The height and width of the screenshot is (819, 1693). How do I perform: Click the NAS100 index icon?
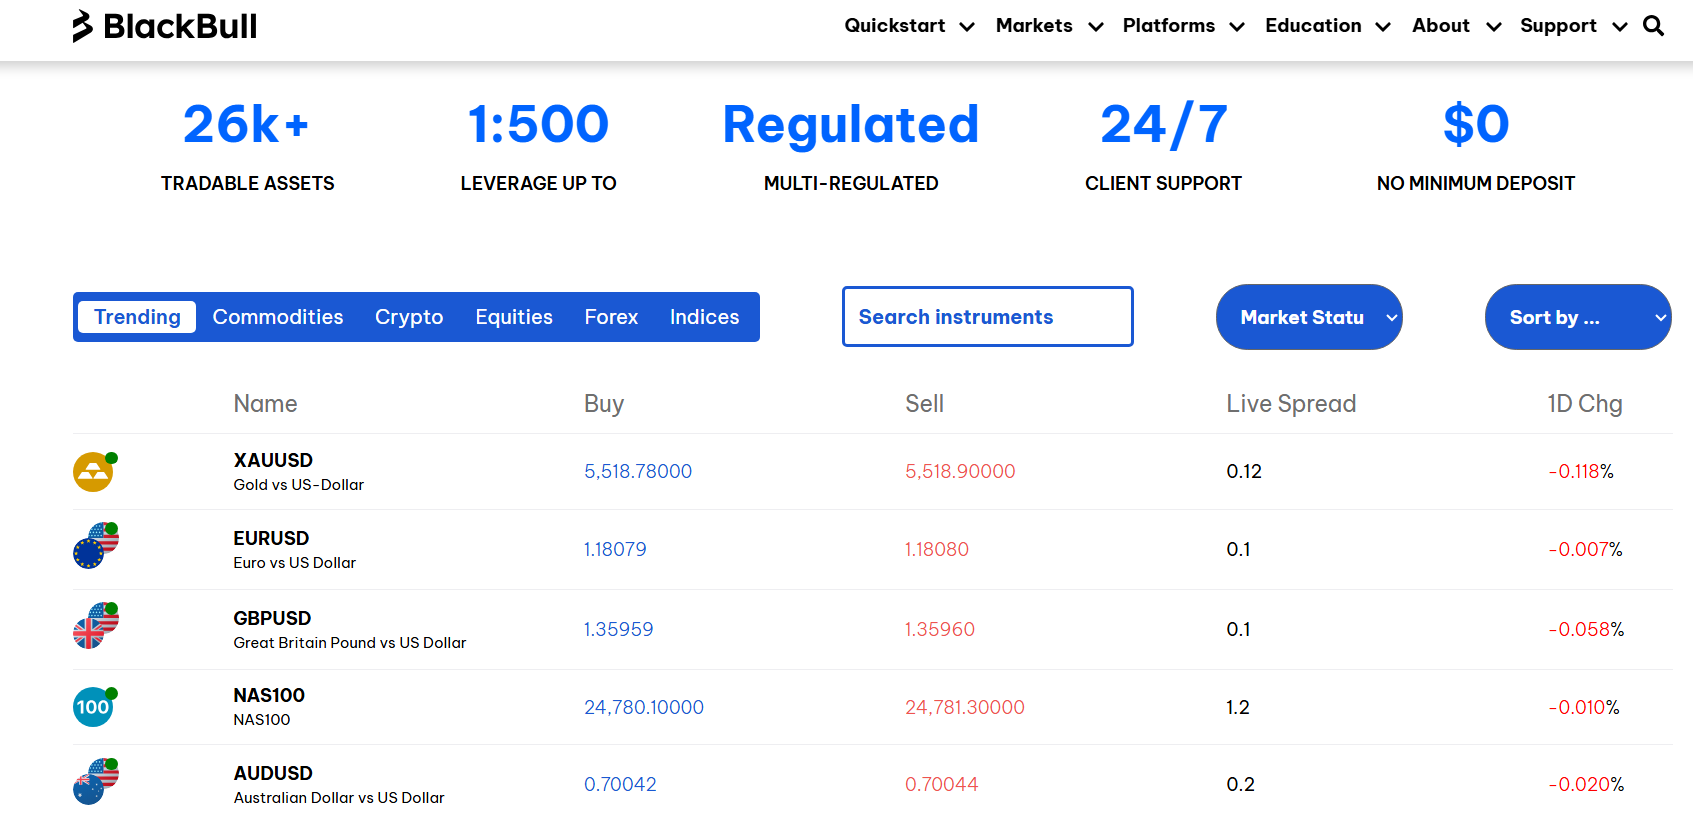(95, 706)
